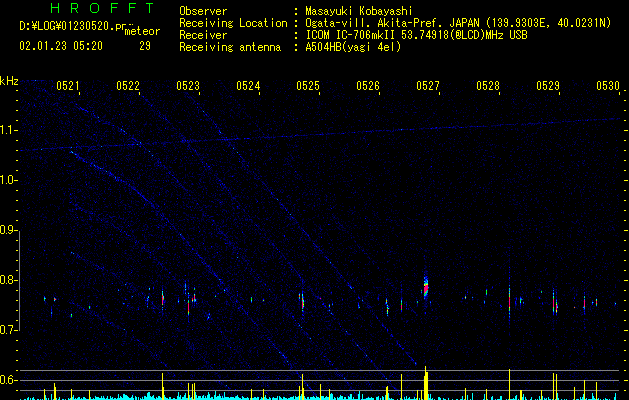
Task: Click the 0526 time marker
Action: [x=368, y=85]
